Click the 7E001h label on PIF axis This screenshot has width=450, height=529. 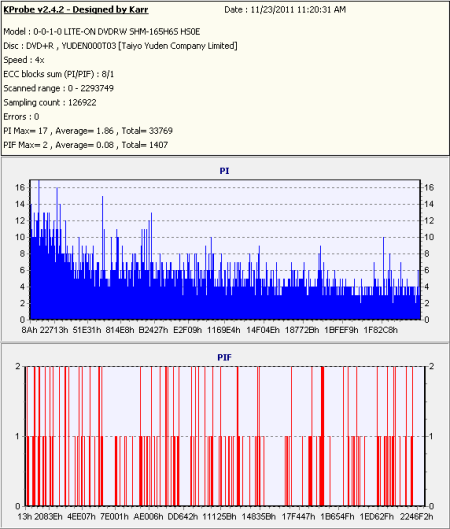coord(115,517)
